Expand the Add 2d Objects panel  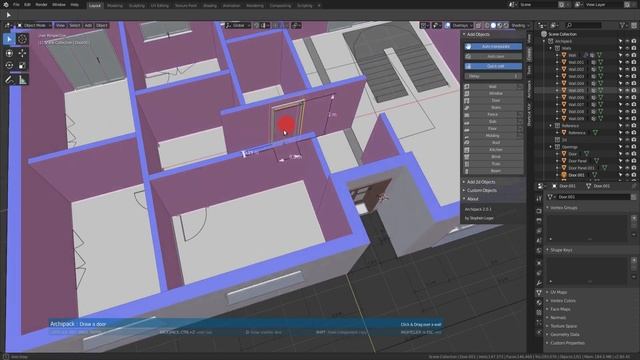click(481, 182)
